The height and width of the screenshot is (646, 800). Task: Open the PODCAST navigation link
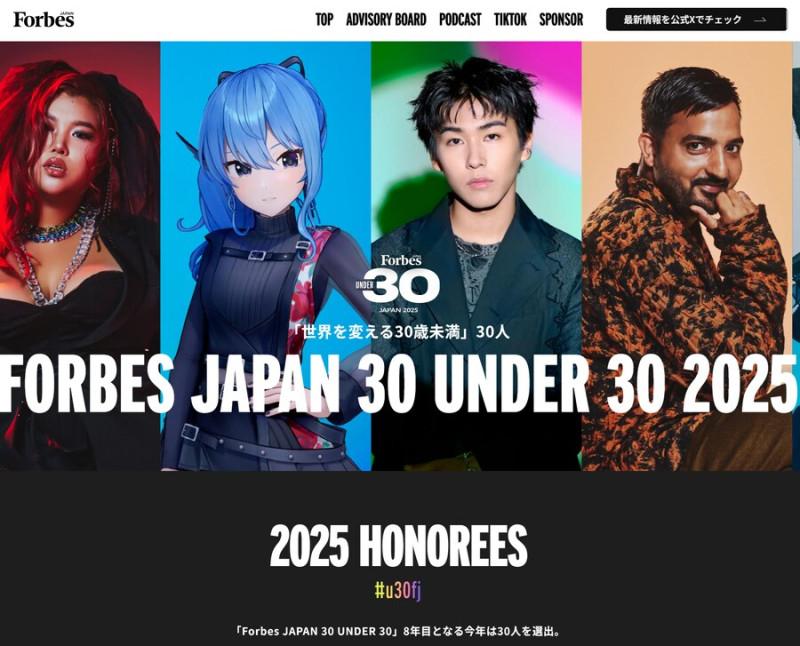(460, 19)
